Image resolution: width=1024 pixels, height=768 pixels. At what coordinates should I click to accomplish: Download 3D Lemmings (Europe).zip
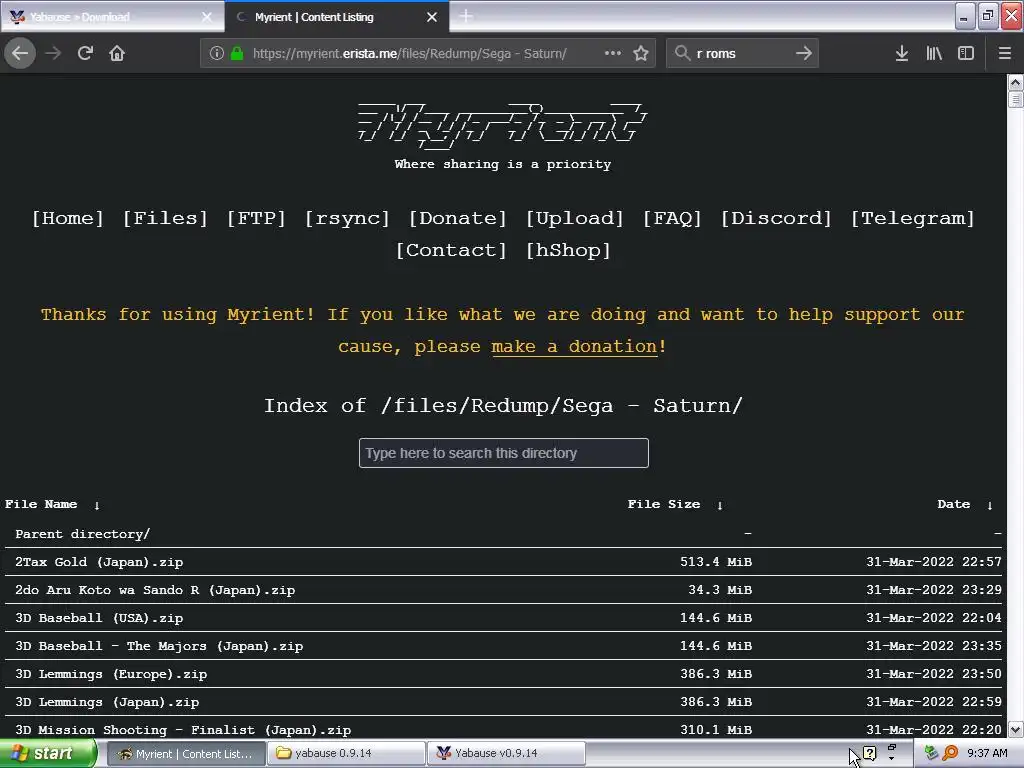point(111,675)
